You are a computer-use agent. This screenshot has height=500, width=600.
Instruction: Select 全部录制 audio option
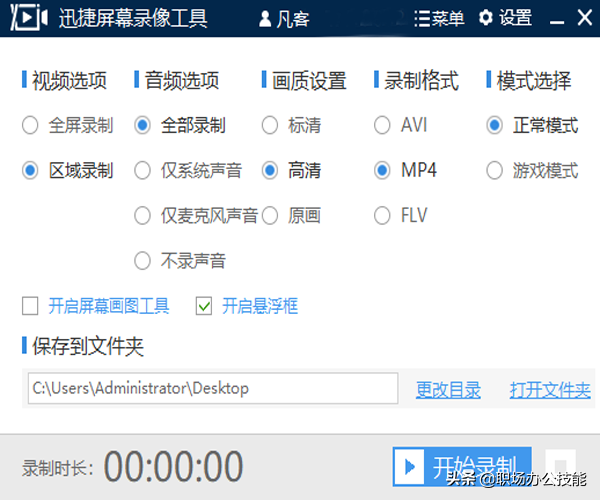coord(180,125)
